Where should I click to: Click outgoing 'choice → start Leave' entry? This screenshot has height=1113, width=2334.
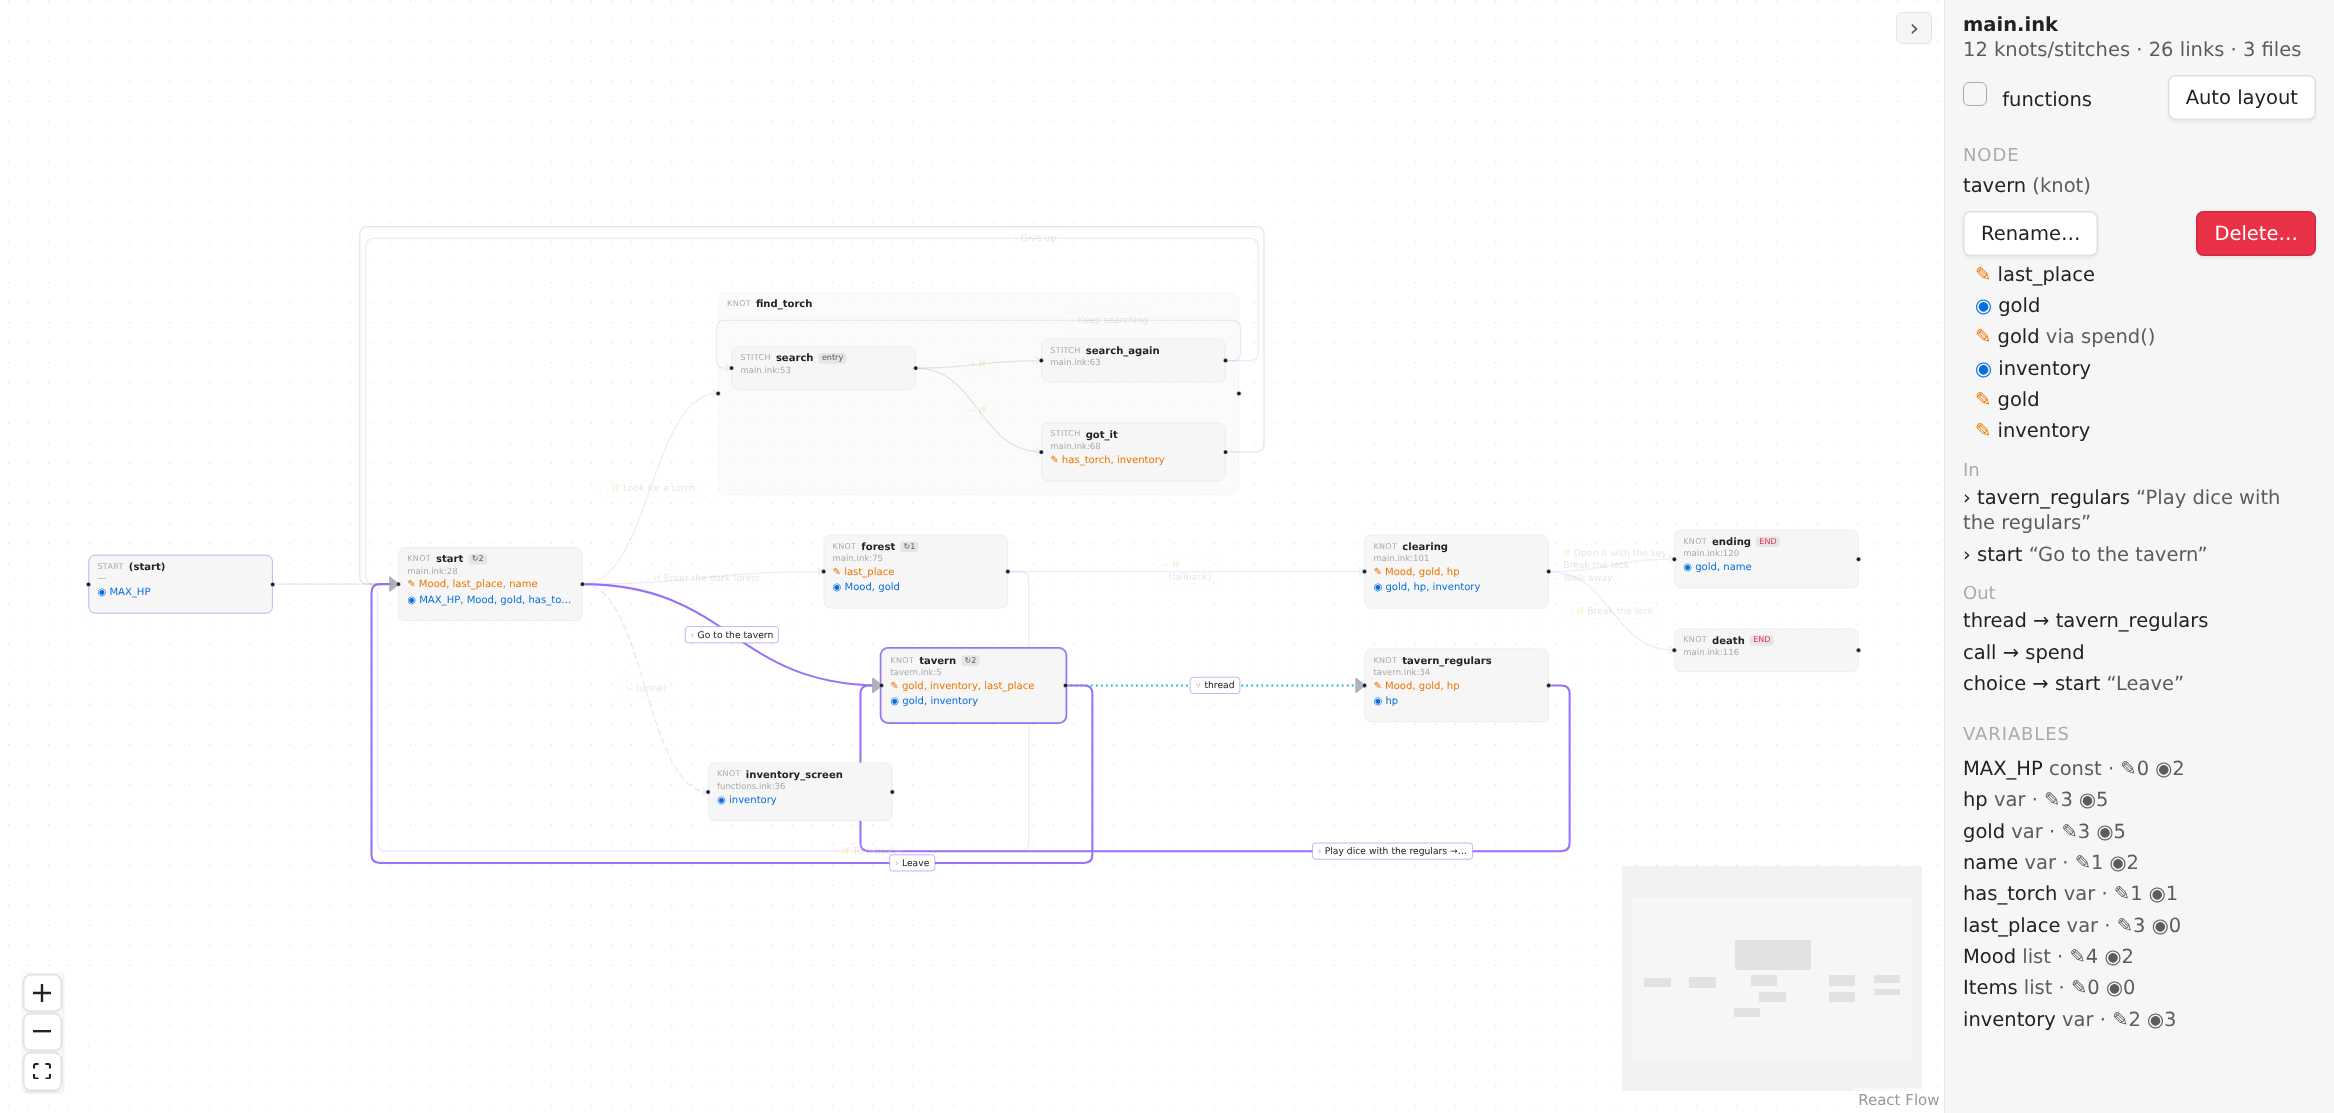(2072, 684)
